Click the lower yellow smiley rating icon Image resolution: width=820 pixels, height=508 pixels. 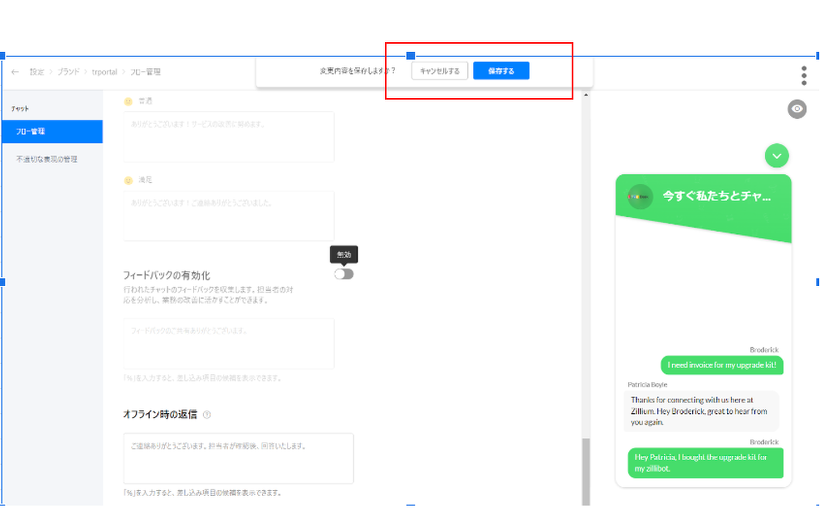click(x=128, y=180)
